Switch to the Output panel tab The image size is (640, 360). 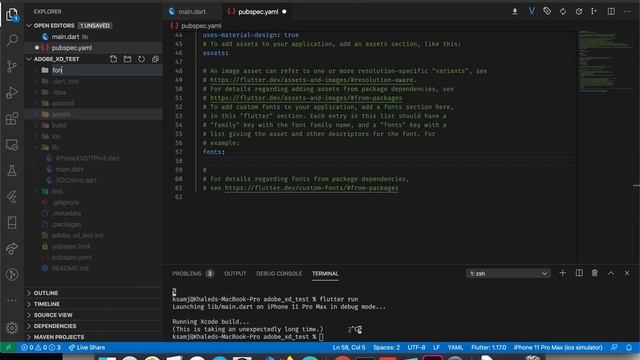coord(235,273)
